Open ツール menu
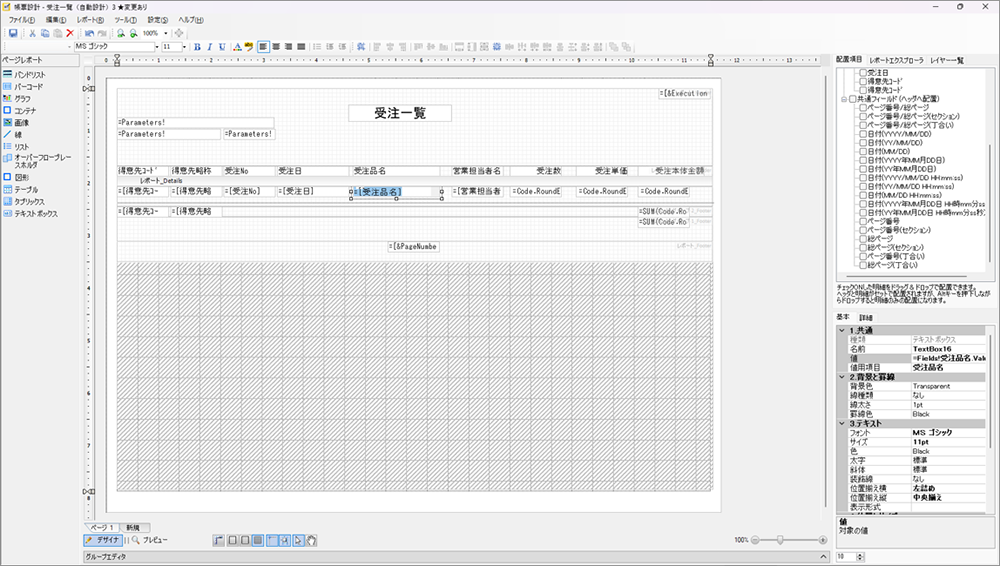Screen dimensions: 1000x566 125,20
